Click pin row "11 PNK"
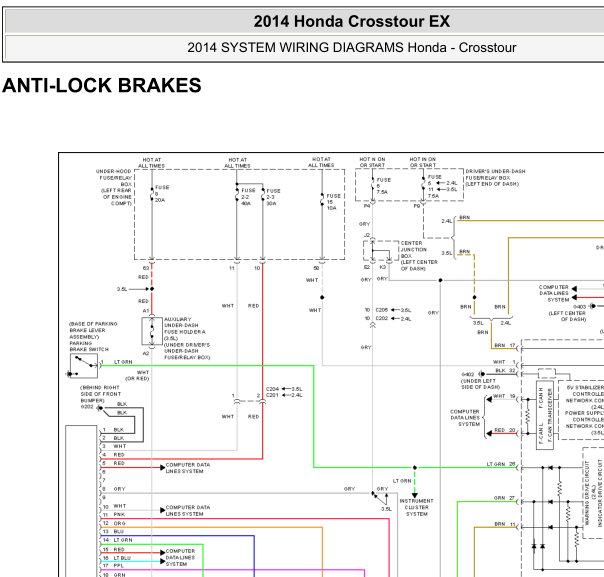Screen dimensions: 604x577 (x=114, y=515)
